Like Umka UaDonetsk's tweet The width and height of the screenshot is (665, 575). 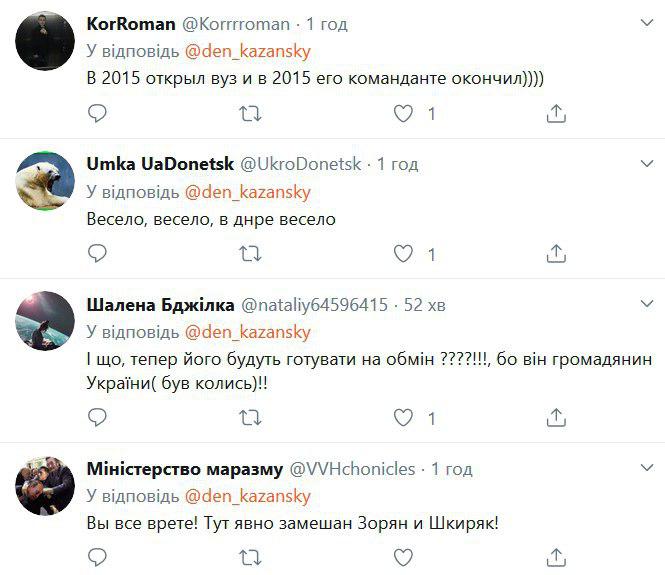(403, 255)
